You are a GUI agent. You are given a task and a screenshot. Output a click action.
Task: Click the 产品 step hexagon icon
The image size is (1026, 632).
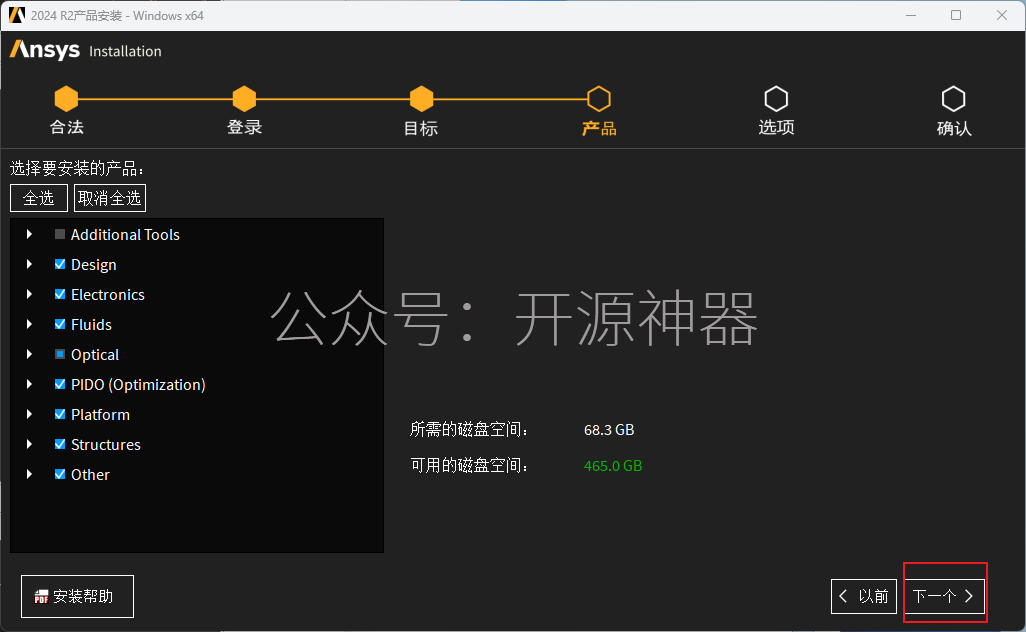[x=599, y=99]
